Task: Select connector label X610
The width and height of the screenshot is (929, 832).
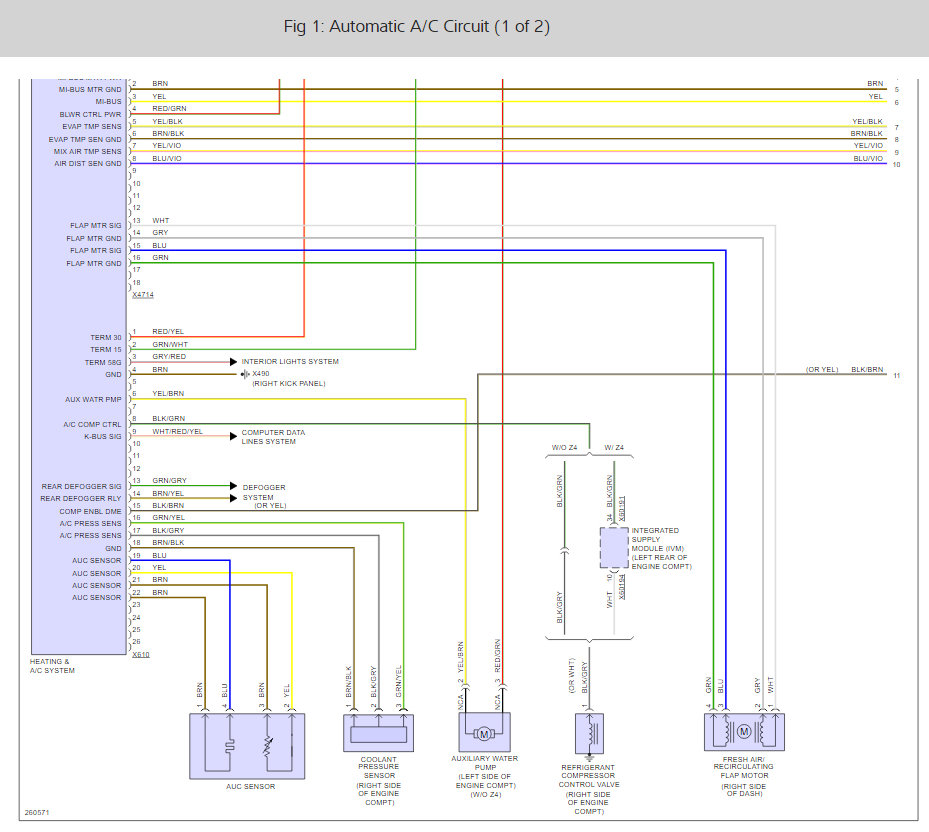Action: pos(141,655)
